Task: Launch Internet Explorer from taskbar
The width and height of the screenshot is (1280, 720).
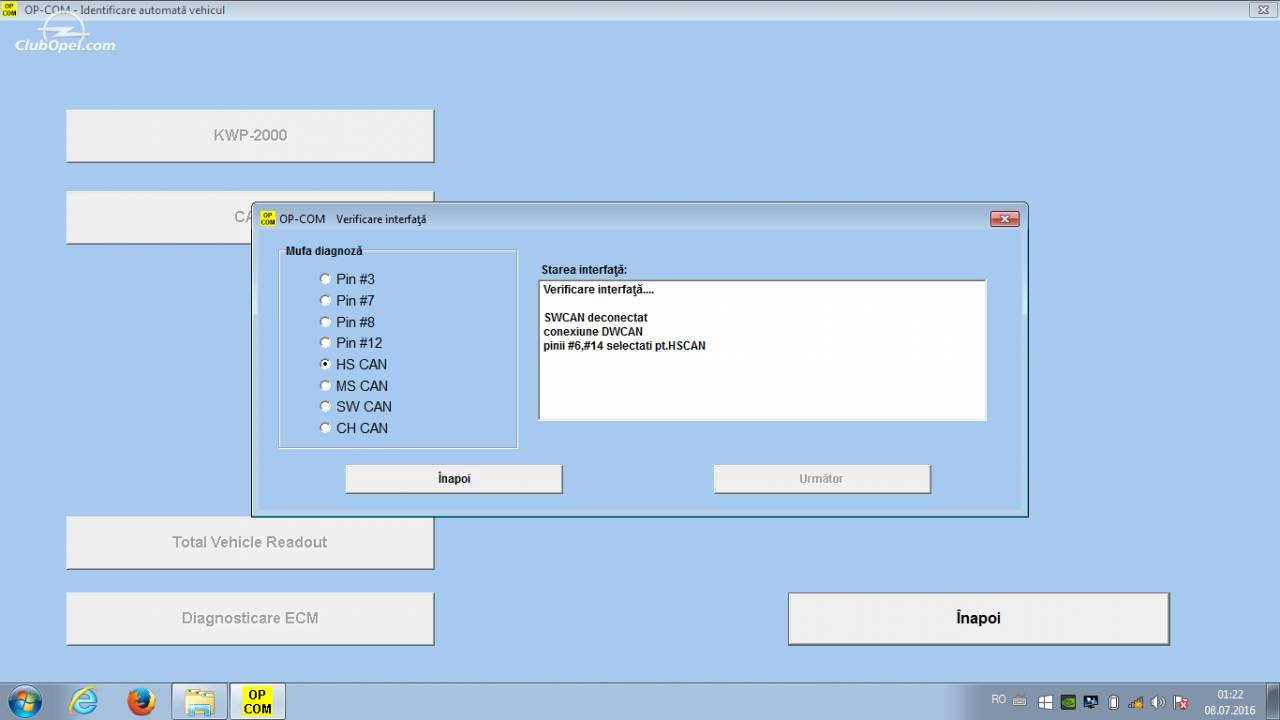Action: [84, 702]
